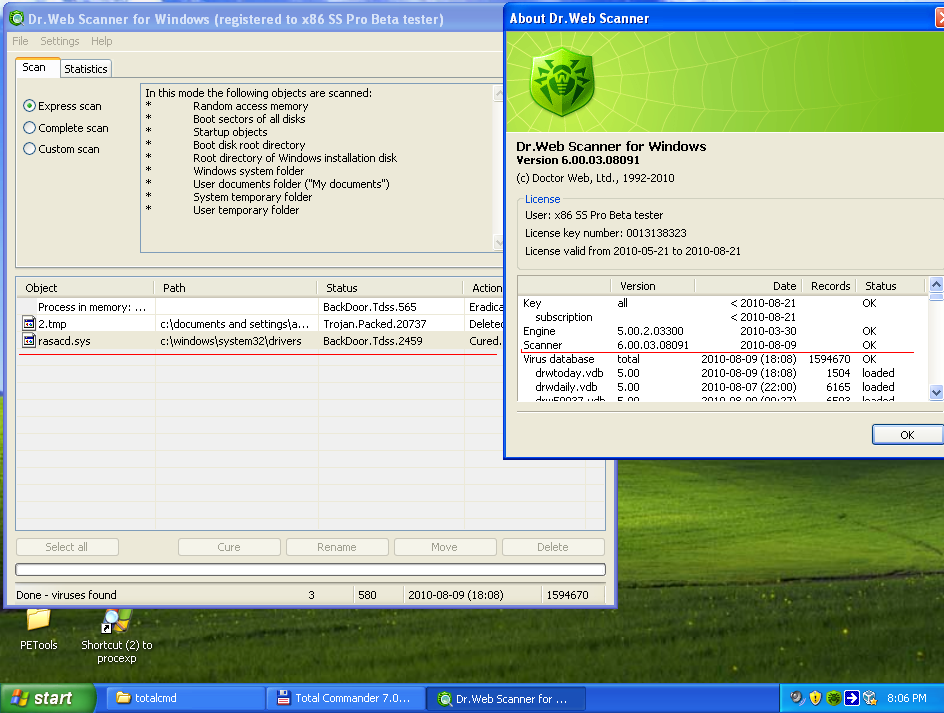The image size is (944, 713).
Task: Click the spider icon on the Dr.Web taskbar button
Action: [x=444, y=699]
